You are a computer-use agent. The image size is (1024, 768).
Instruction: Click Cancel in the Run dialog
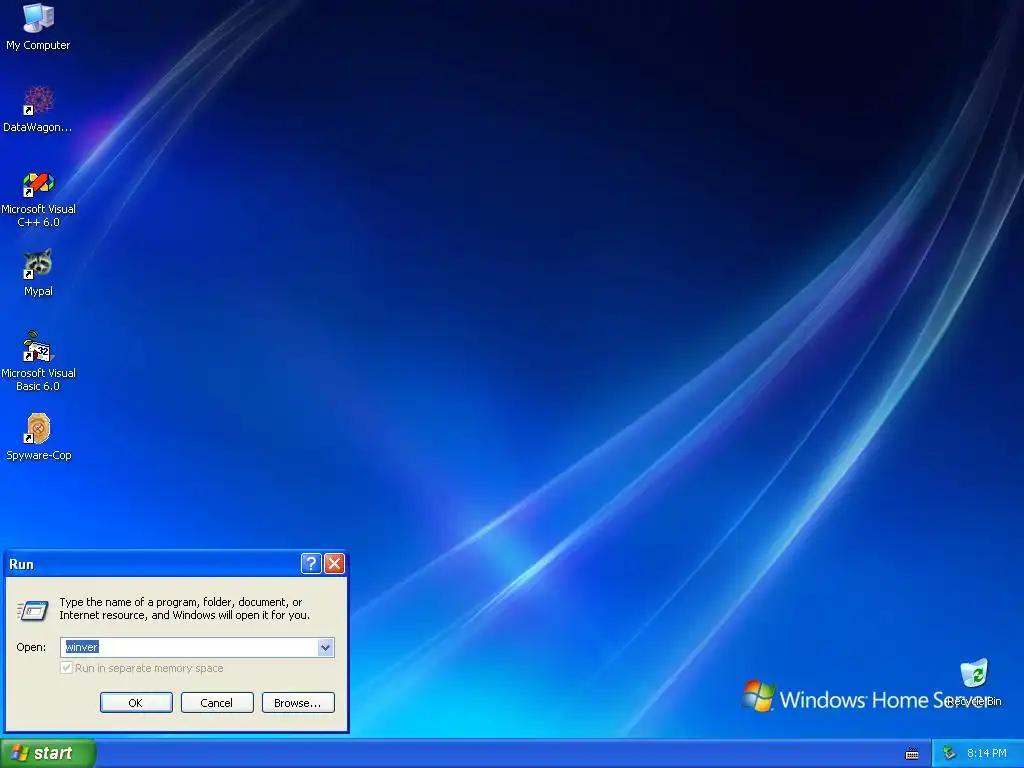click(217, 703)
